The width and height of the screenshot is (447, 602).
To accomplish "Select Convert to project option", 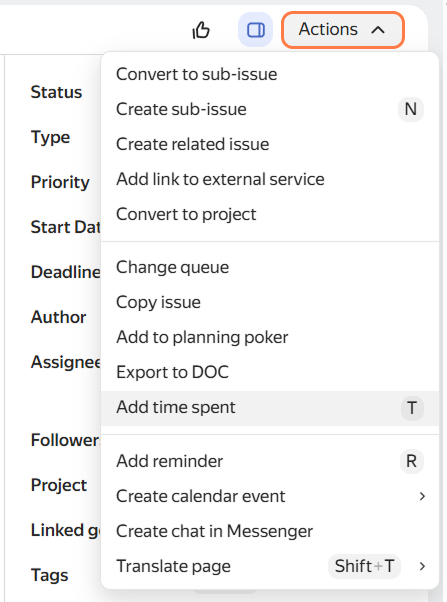I will (x=270, y=214).
